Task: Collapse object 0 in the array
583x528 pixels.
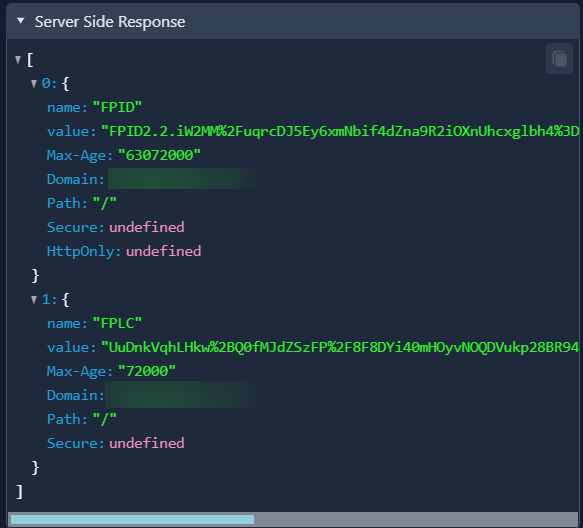Action: (x=34, y=84)
